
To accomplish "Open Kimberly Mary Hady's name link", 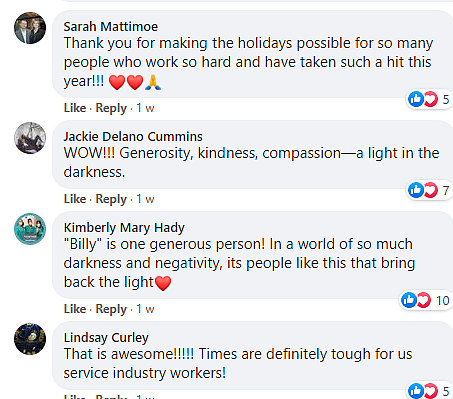I will [x=124, y=228].
